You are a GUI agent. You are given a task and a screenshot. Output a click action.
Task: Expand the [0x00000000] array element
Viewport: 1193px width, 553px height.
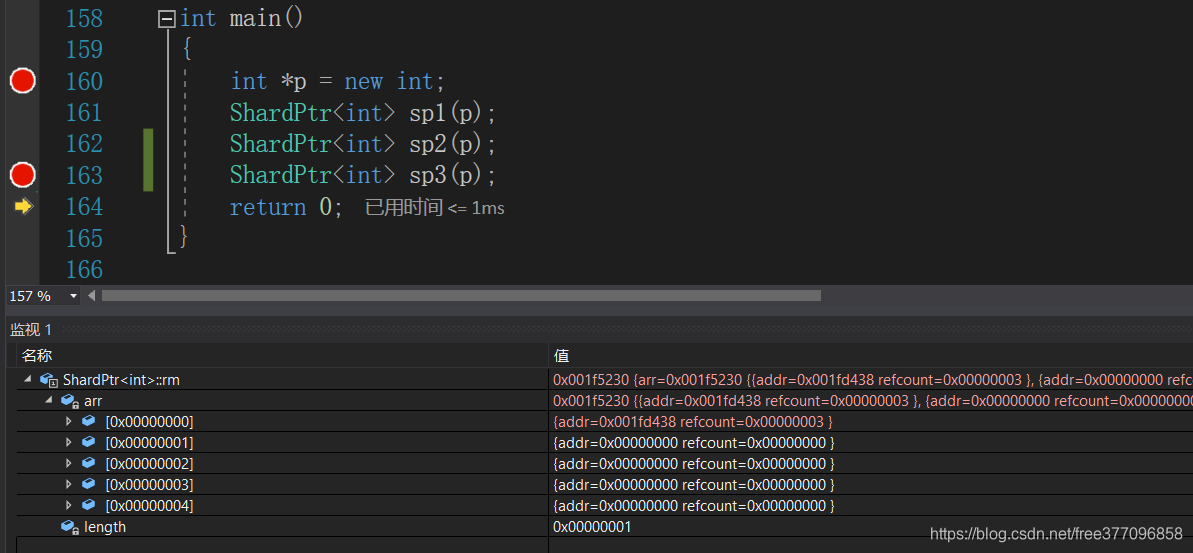[69, 421]
